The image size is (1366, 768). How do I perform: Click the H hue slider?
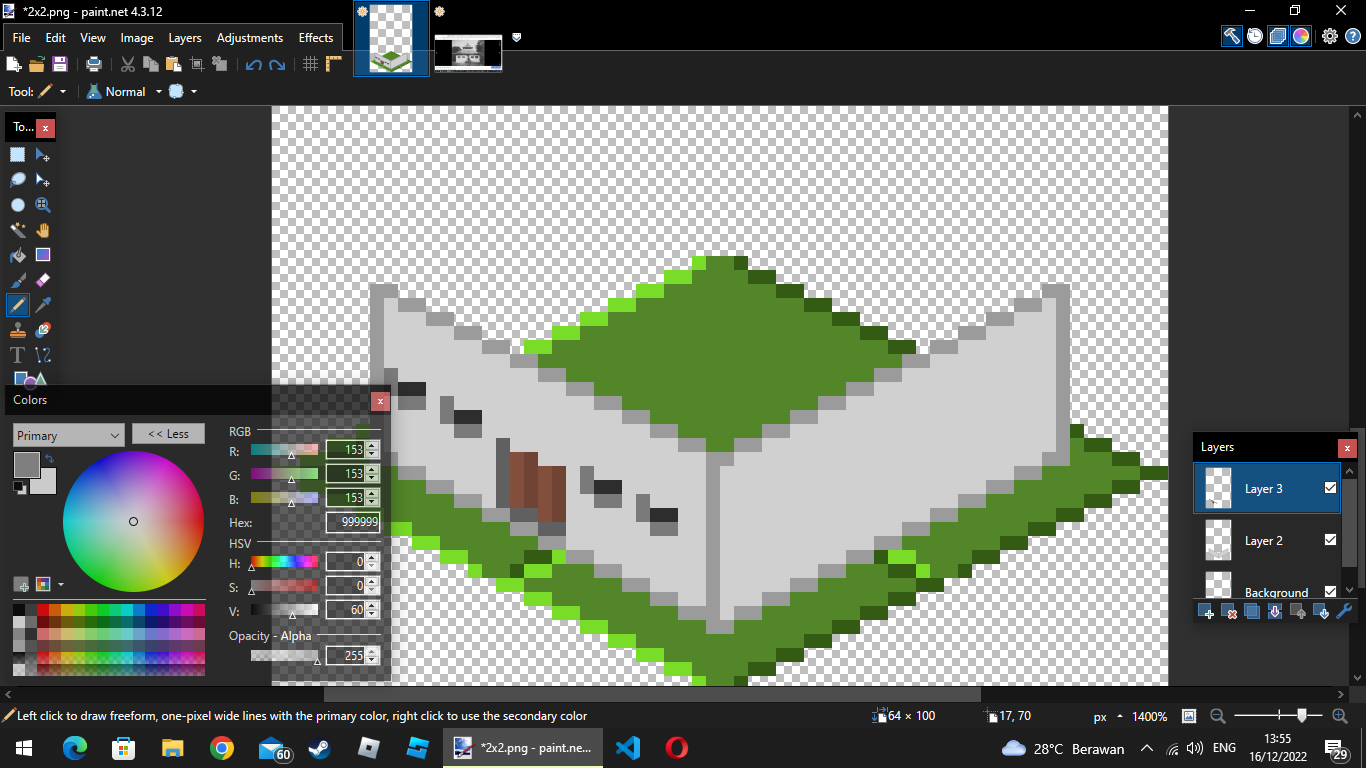285,562
